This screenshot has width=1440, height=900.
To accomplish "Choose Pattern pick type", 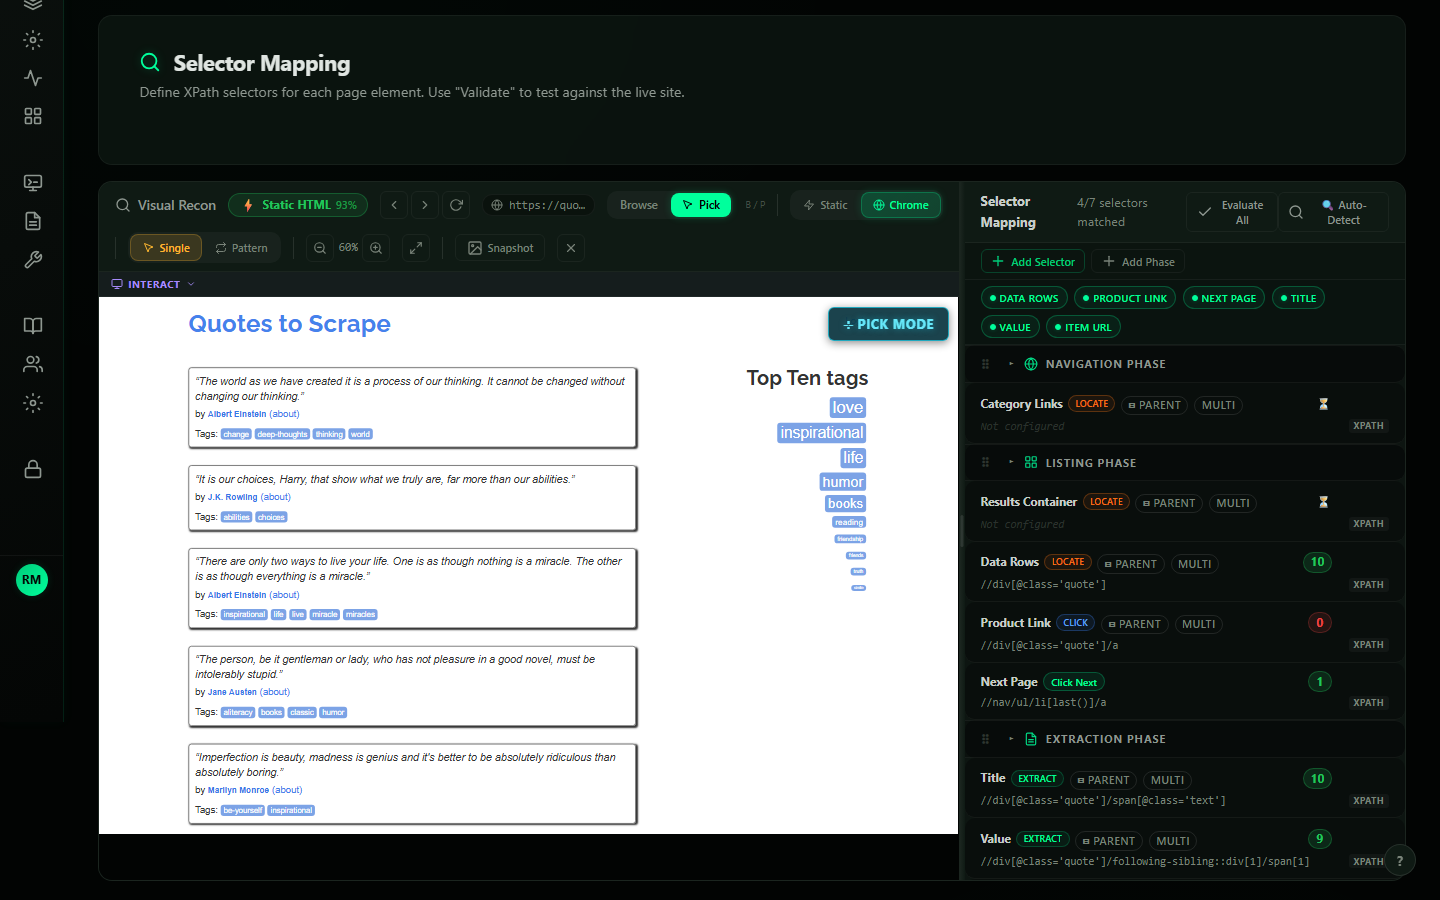I will tap(241, 248).
